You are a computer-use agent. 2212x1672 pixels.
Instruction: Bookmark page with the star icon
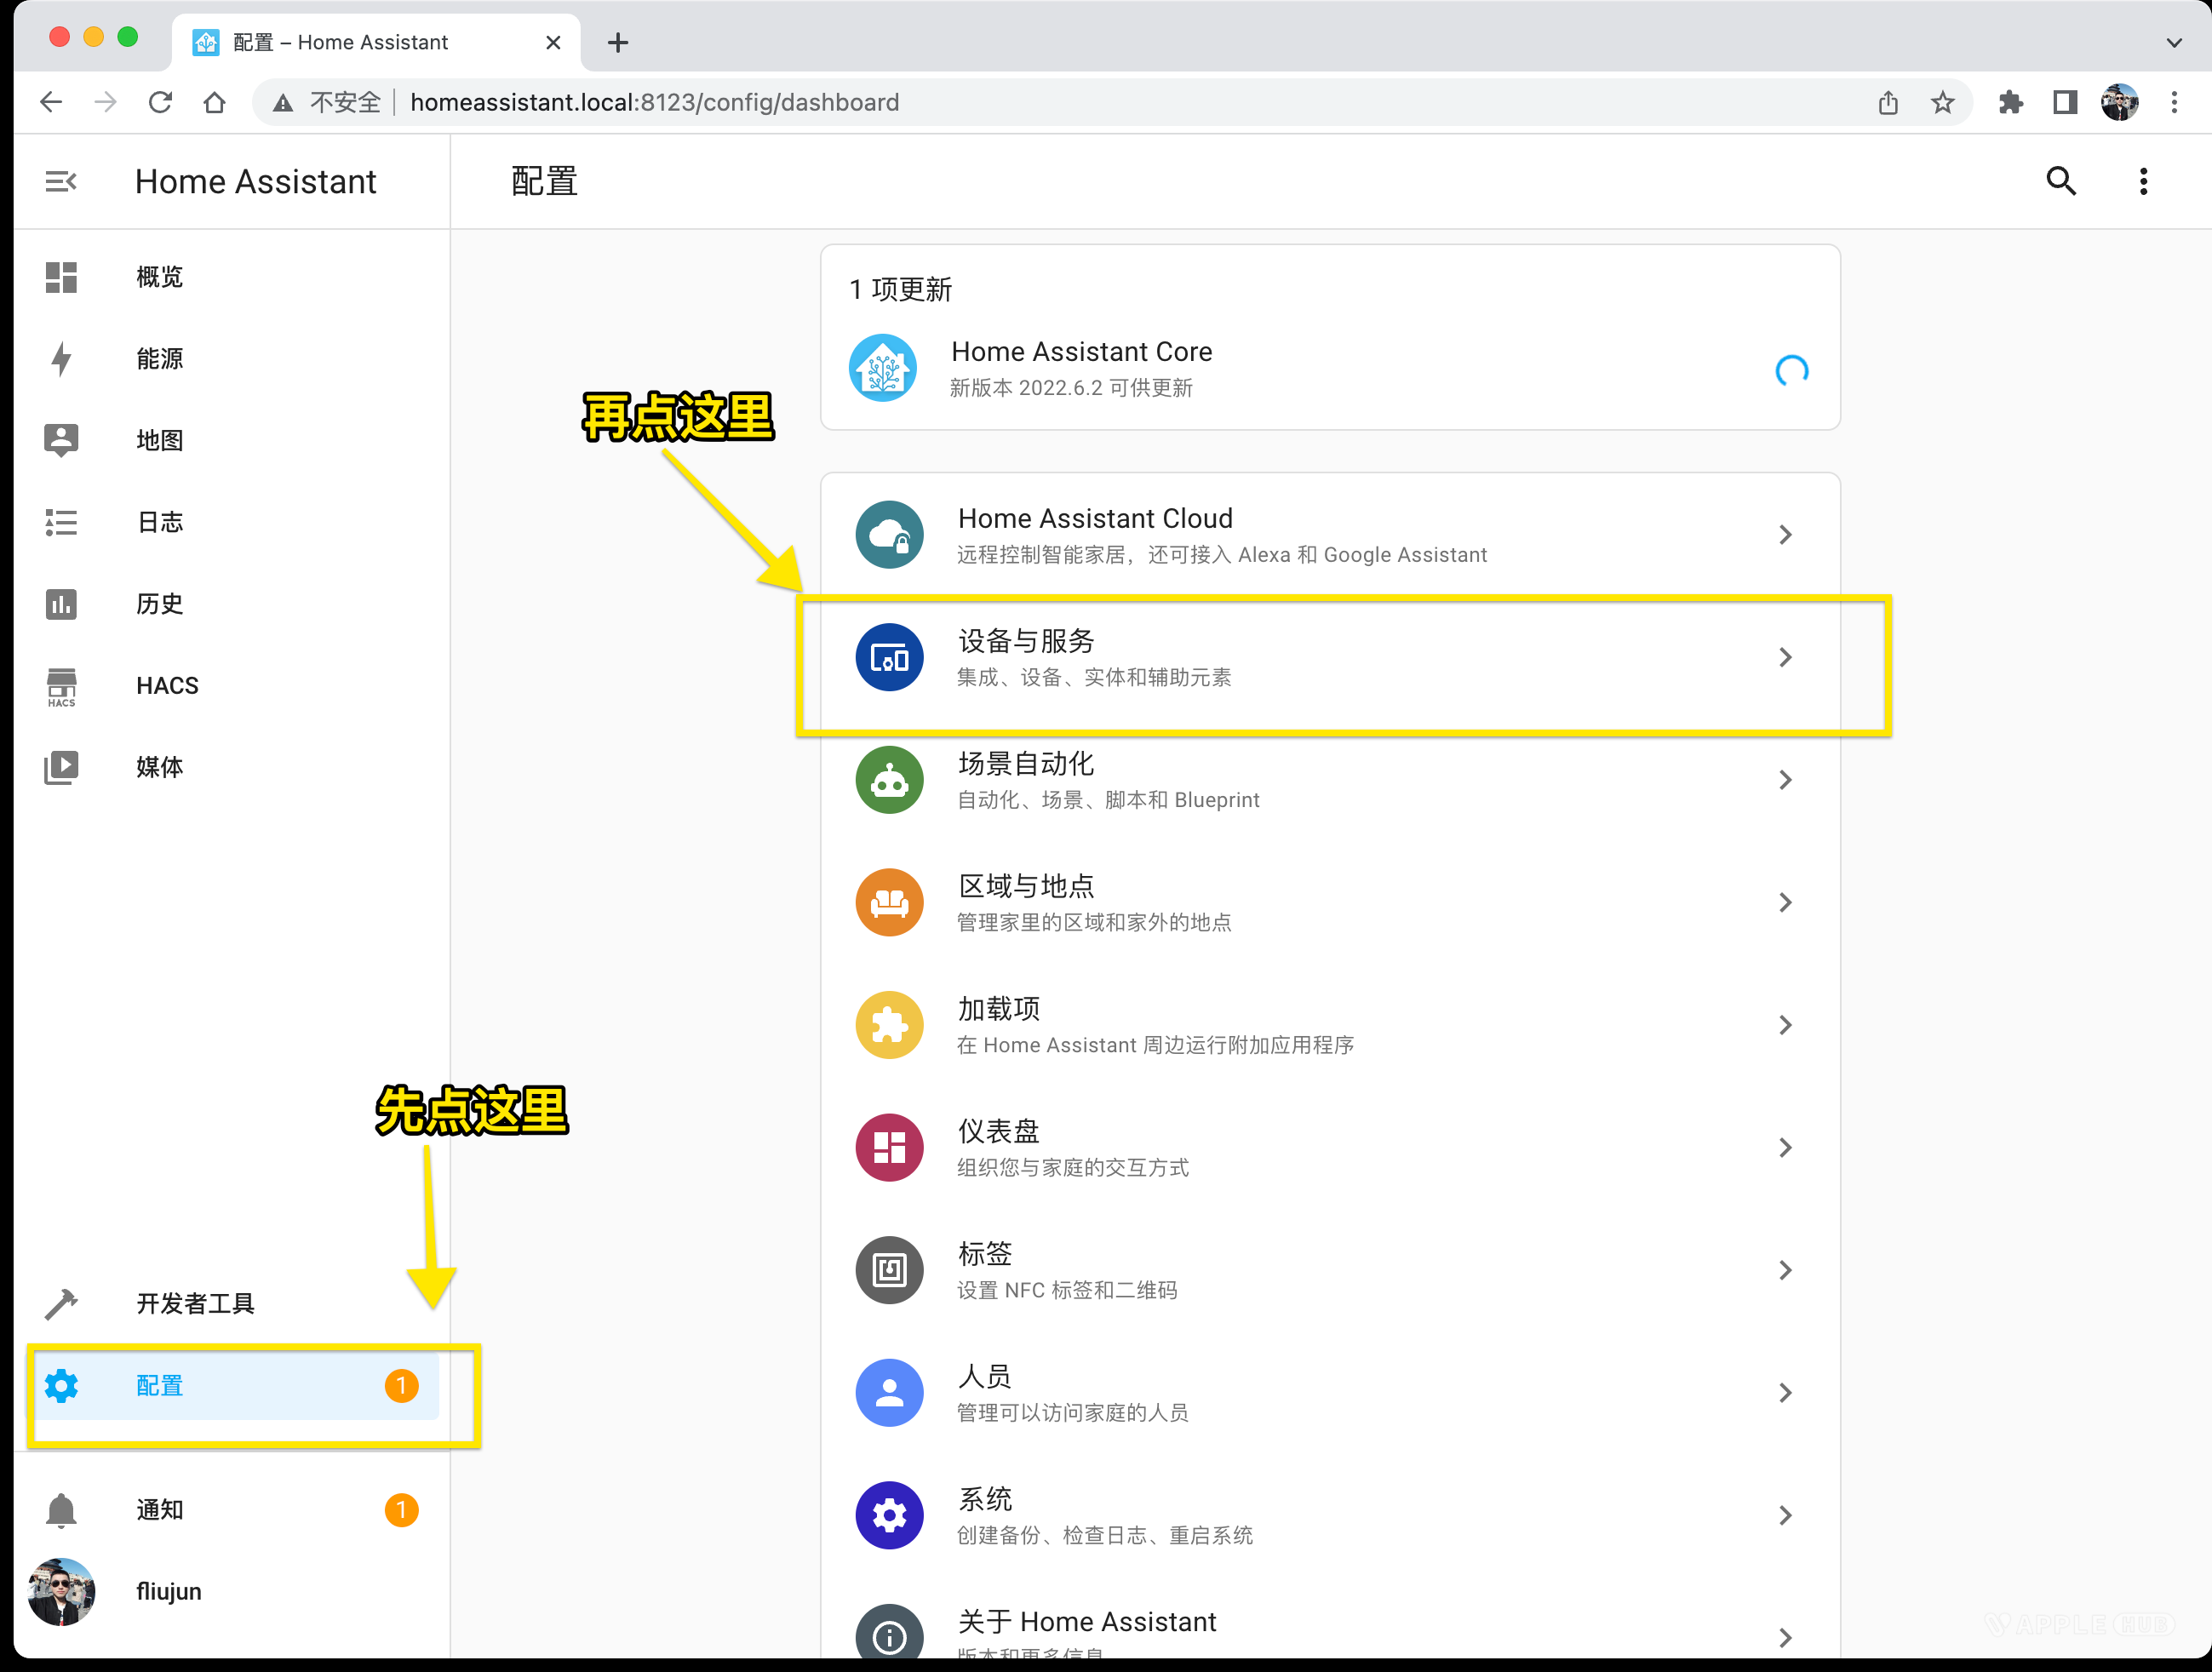[1942, 102]
